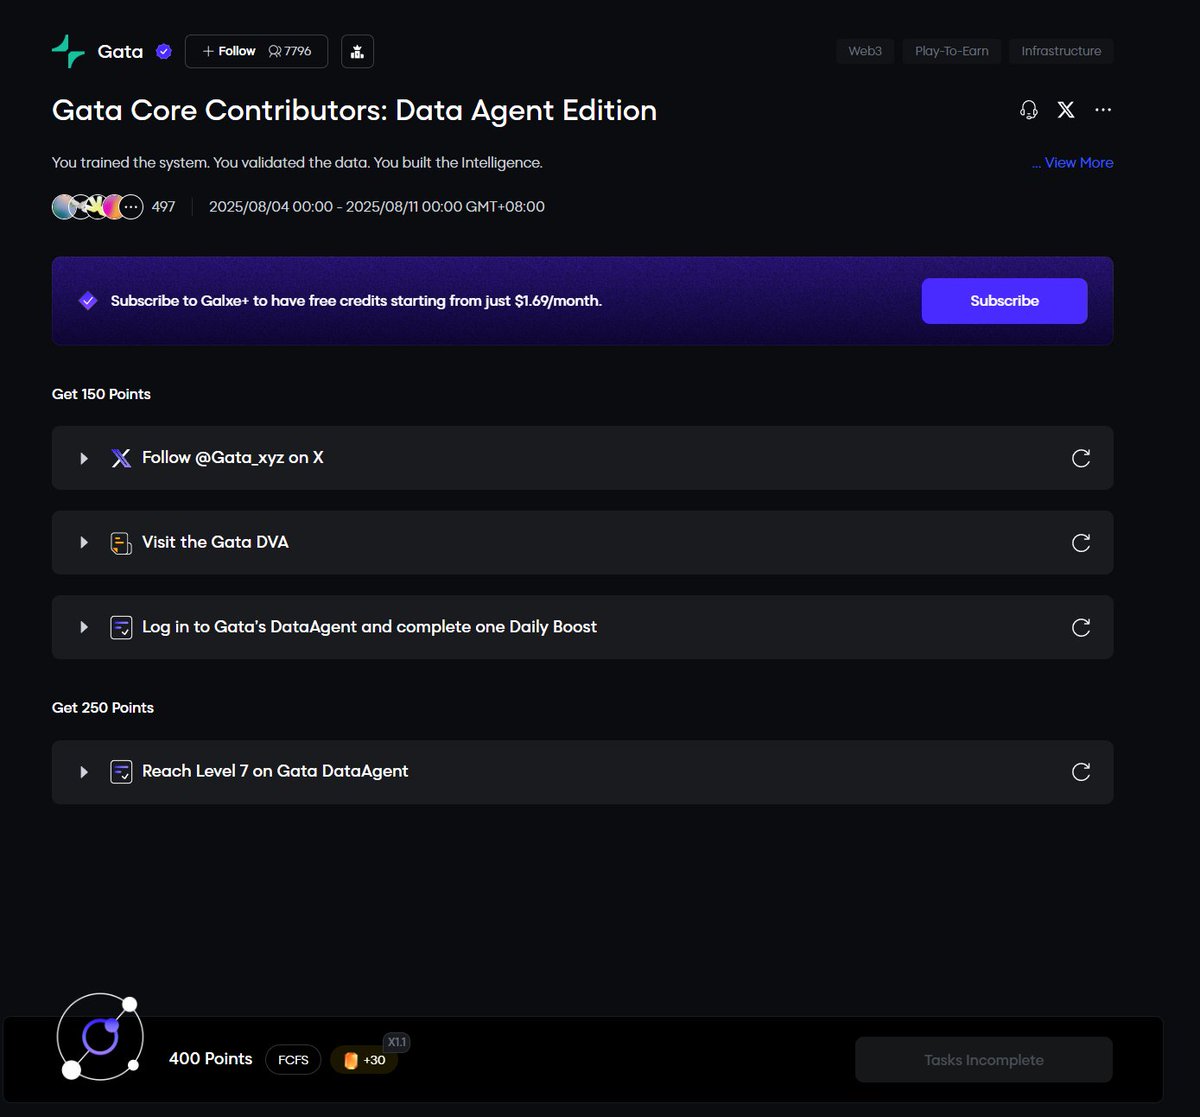Share campaign via the X icon
Screen dimensions: 1200x1117
click(1066, 110)
